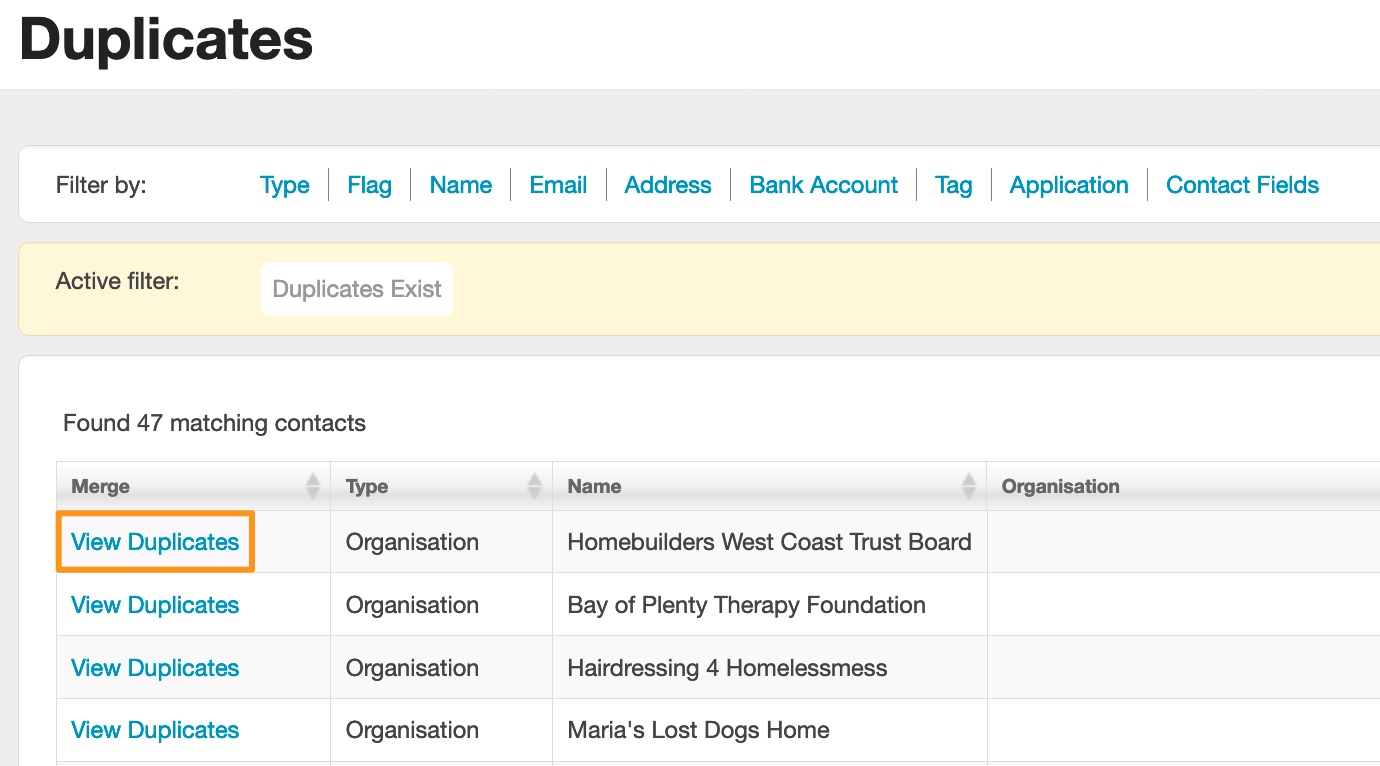View duplicates for Bay of Plenty Therapy Foundation

click(x=155, y=605)
